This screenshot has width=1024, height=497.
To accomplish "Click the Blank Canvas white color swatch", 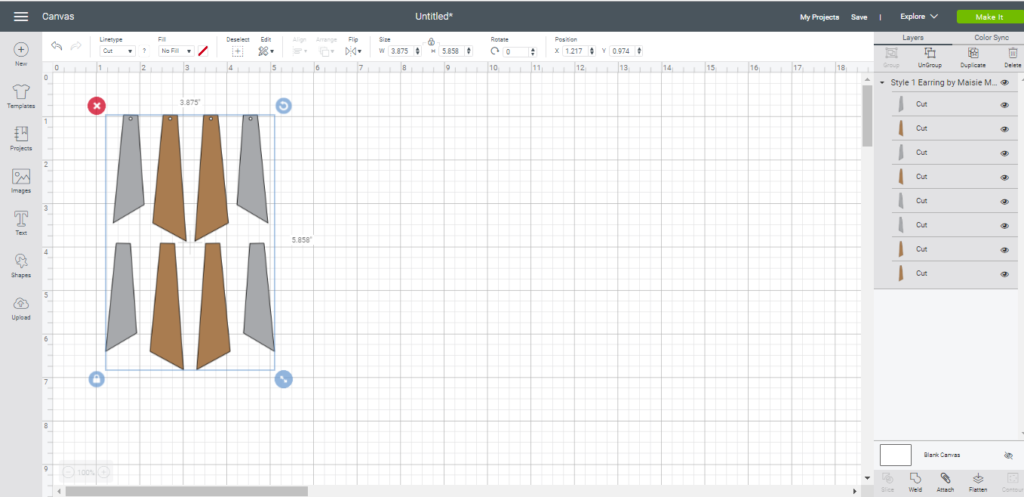I will tap(895, 454).
